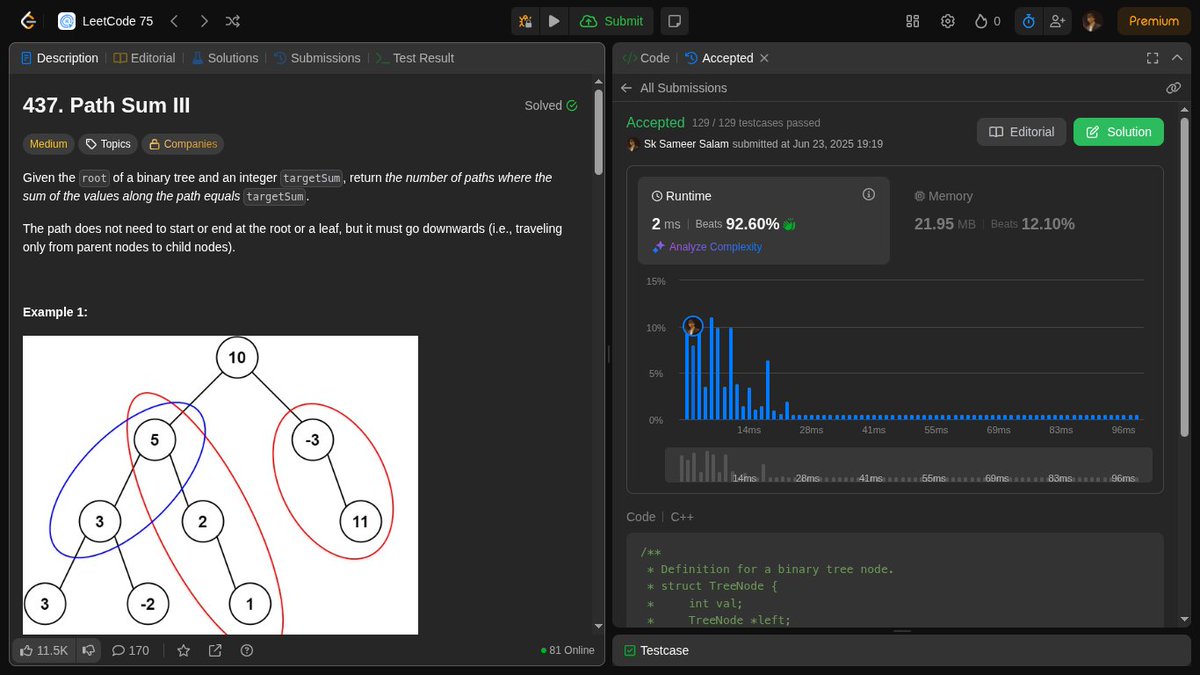This screenshot has height=675, width=1200.
Task: Open the help question mark icon
Action: (x=247, y=650)
